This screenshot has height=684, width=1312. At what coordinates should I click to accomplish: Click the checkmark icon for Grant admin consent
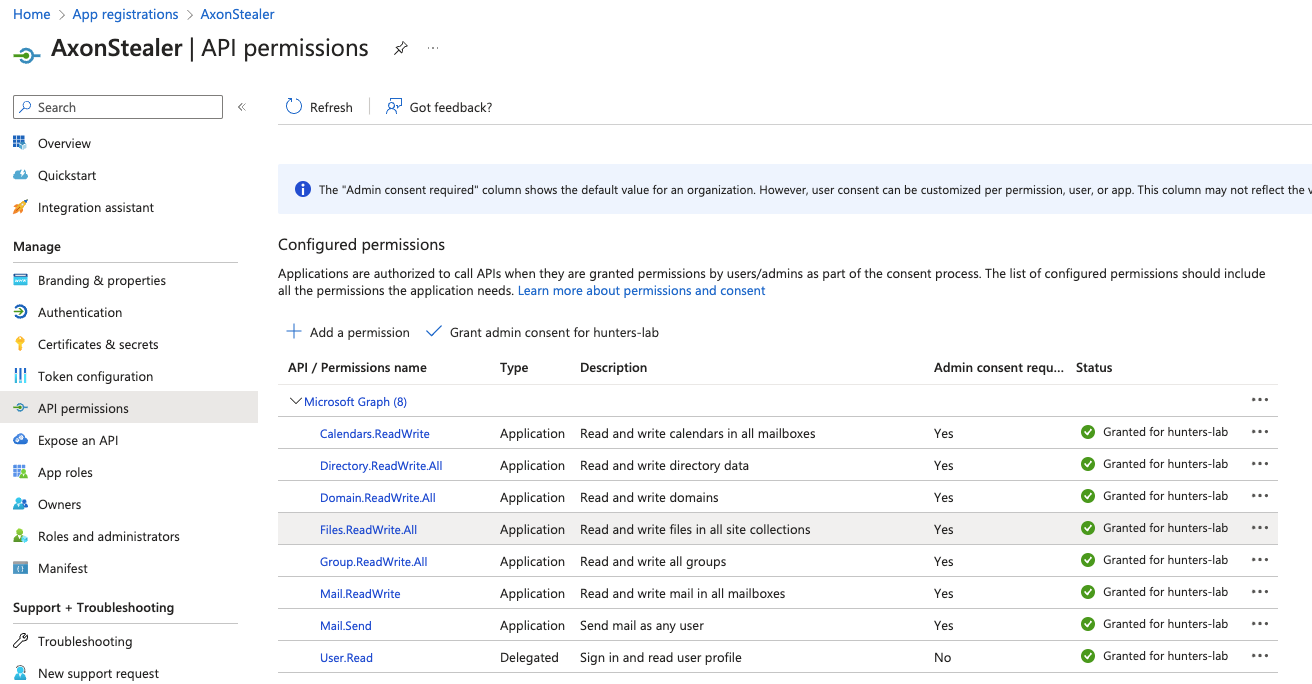pyautogui.click(x=434, y=331)
